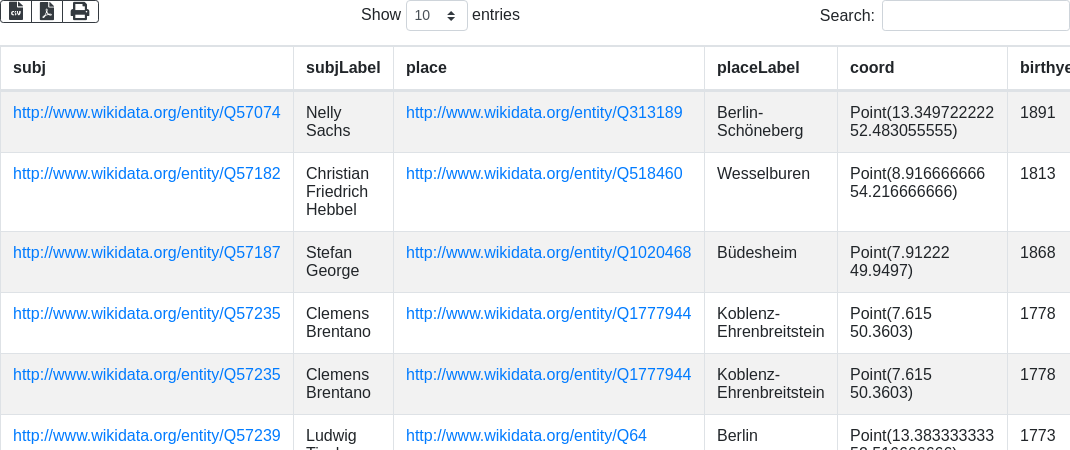Click into the Search input field
This screenshot has width=1070, height=450.
pos(975,15)
